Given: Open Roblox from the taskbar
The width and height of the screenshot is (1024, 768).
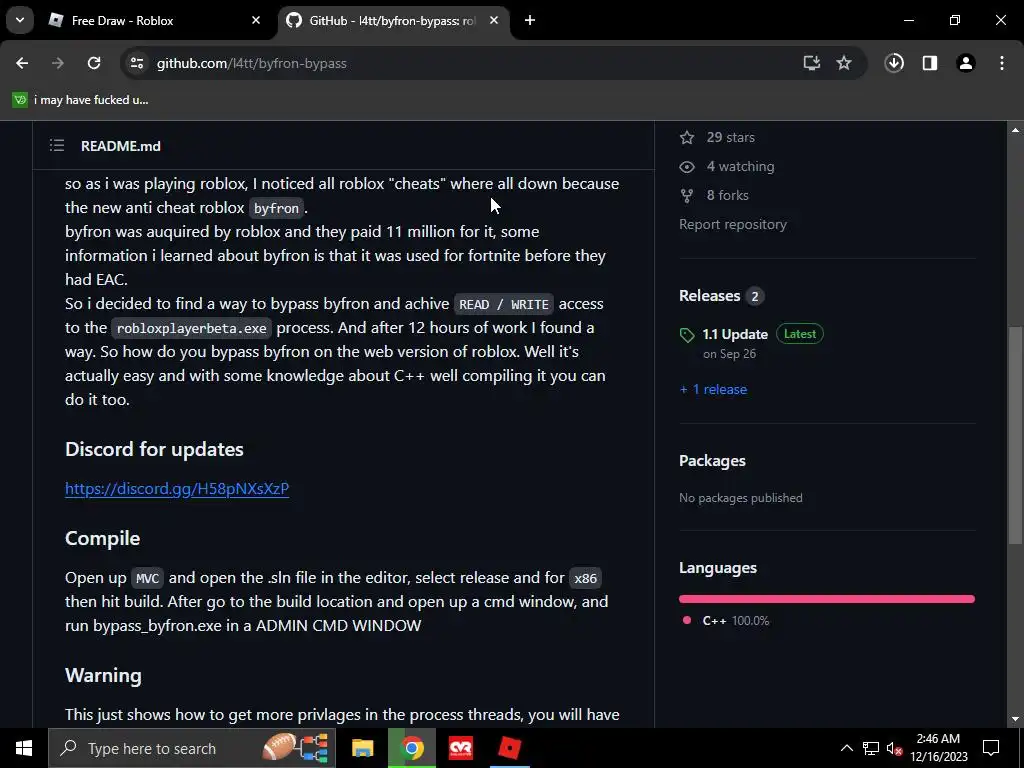Looking at the screenshot, I should 510,748.
